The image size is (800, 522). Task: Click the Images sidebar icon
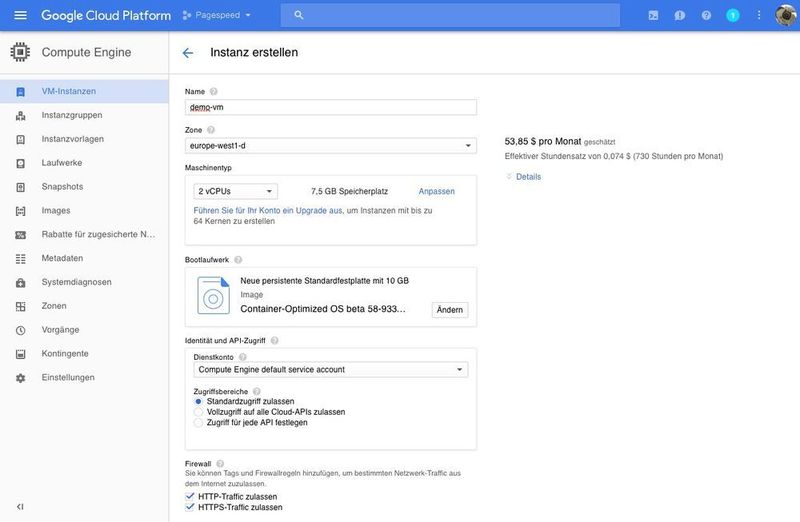click(20, 211)
